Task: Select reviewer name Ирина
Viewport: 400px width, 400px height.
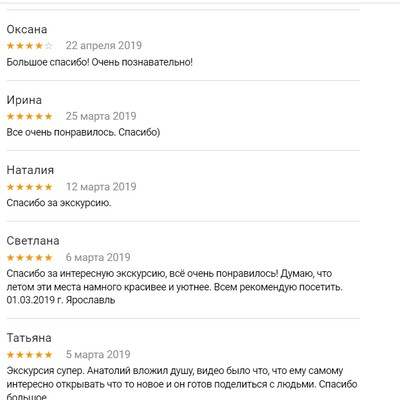Action: (24, 100)
